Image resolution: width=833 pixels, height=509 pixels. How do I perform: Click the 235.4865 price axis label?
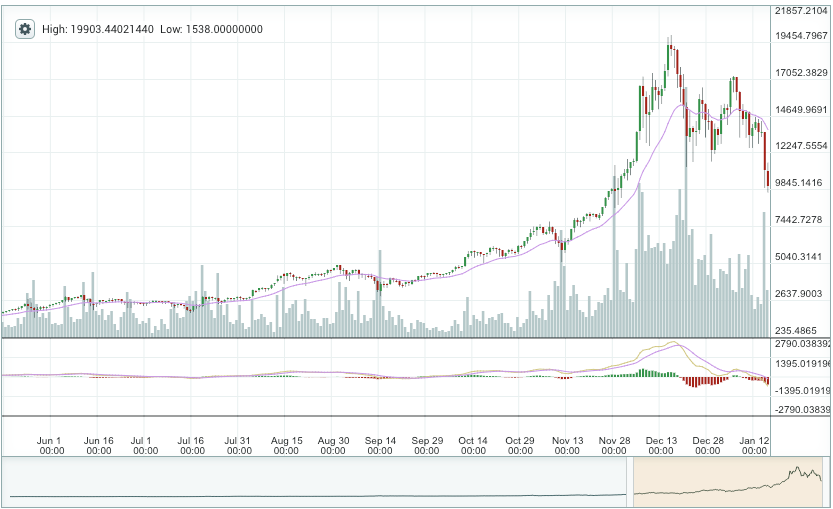[x=796, y=330]
